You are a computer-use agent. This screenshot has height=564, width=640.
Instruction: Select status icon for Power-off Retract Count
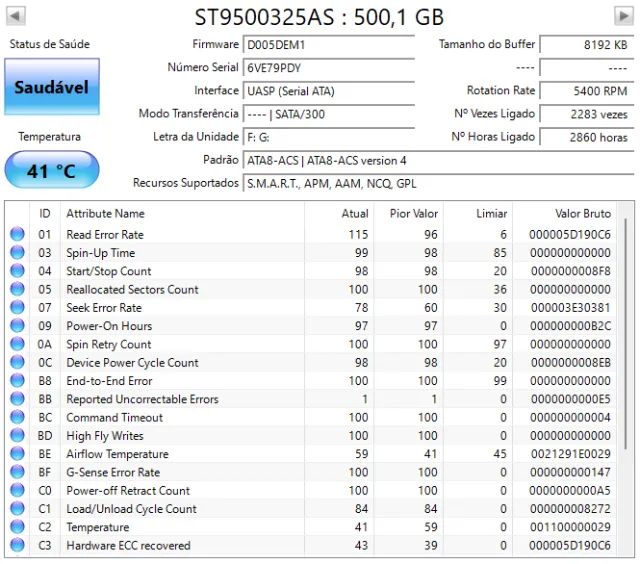(17, 490)
